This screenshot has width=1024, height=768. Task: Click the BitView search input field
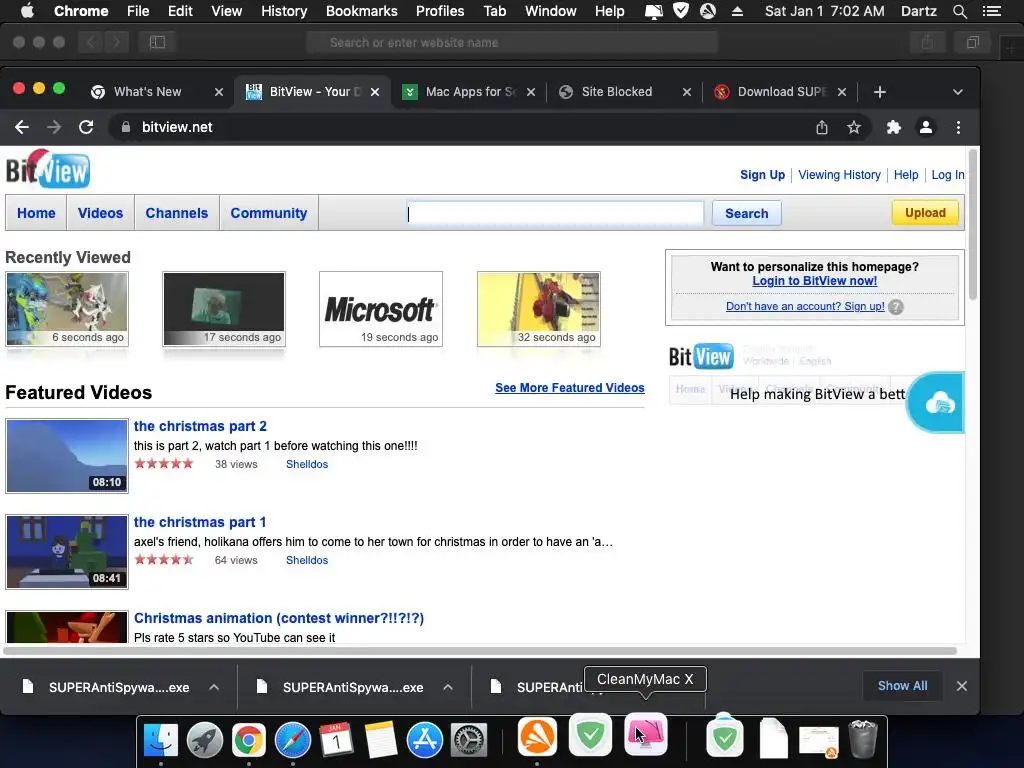coord(555,214)
